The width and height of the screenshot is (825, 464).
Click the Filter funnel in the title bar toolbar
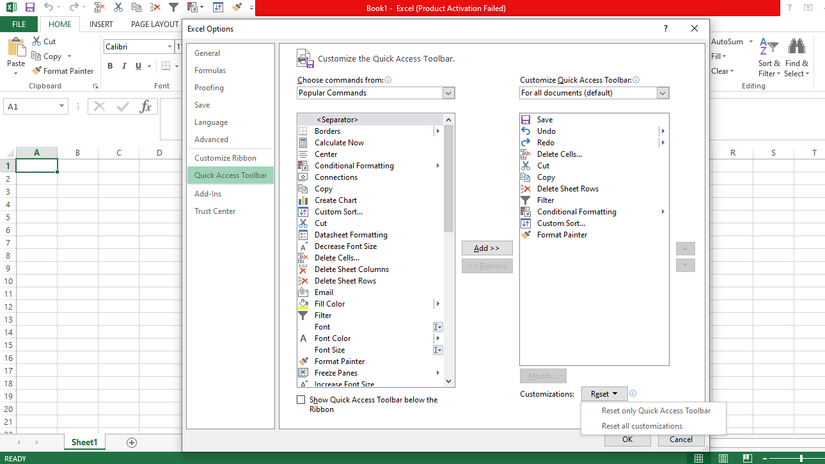[x=173, y=7]
